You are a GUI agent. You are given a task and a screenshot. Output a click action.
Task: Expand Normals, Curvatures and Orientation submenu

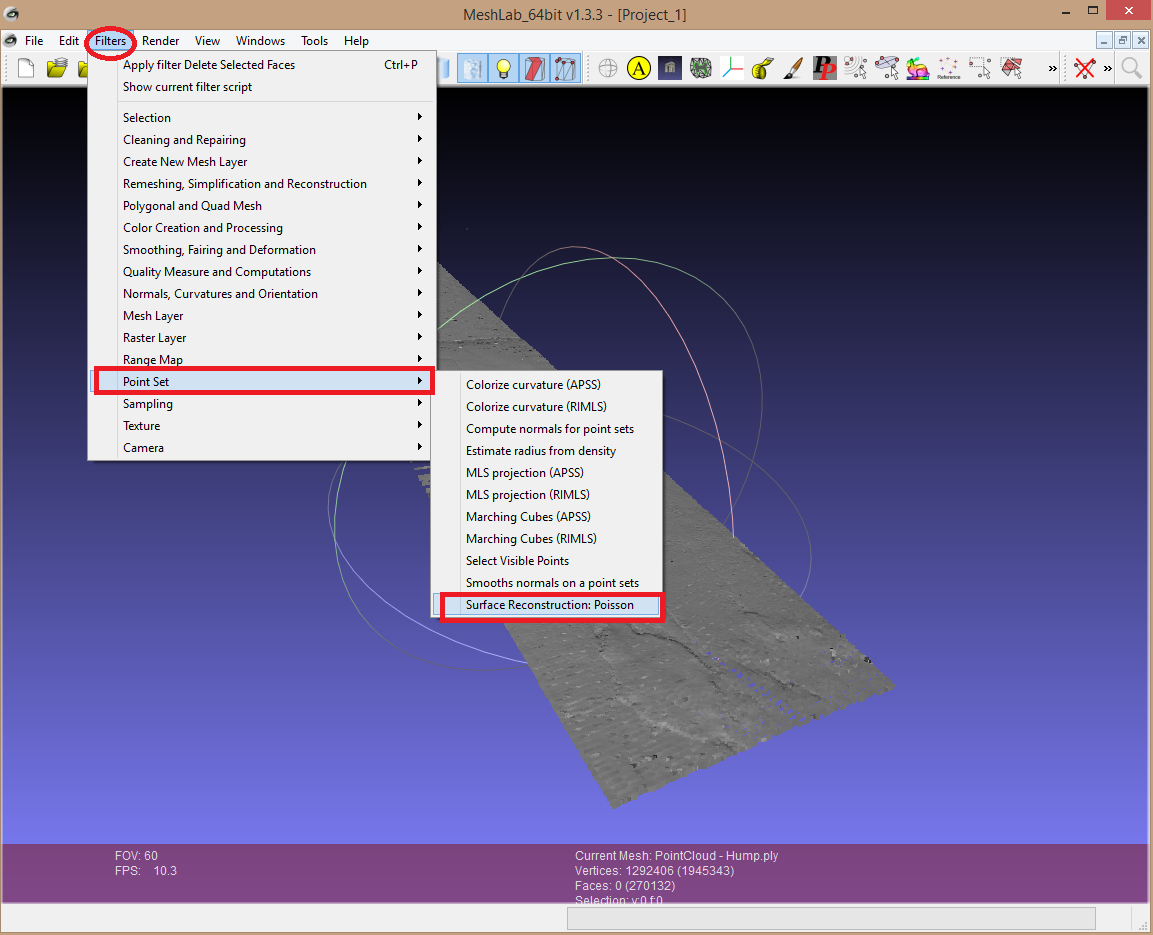[x=262, y=294]
